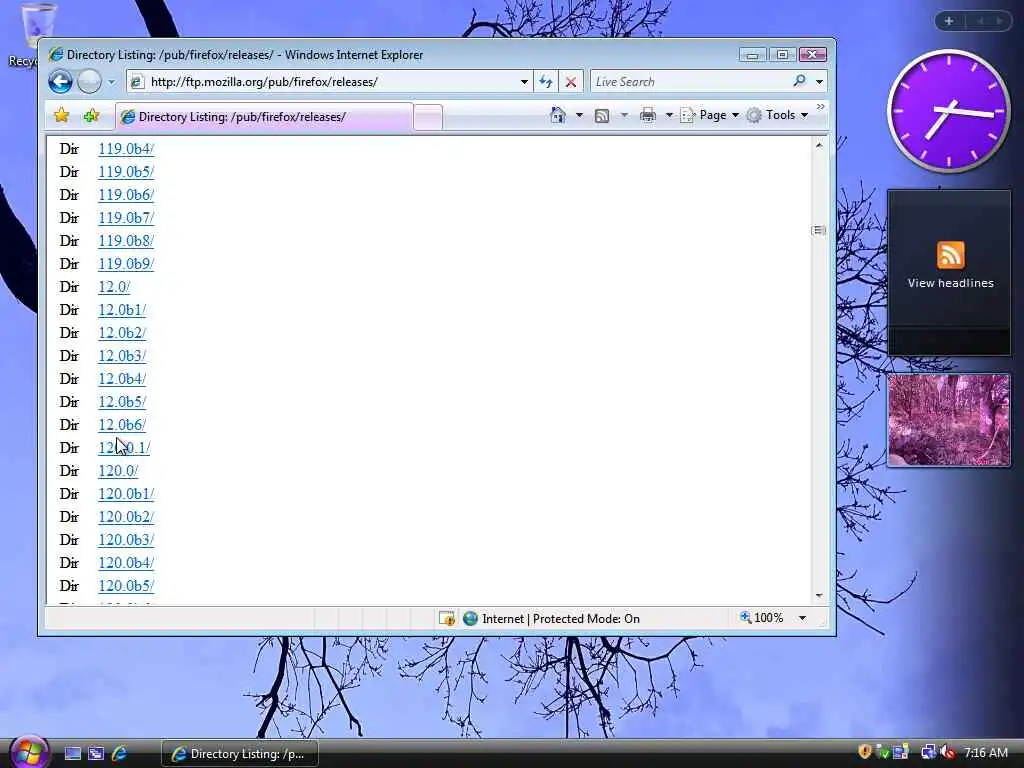Expand the zoom level dropdown arrow
Screen dimensions: 1024x768
802,618
